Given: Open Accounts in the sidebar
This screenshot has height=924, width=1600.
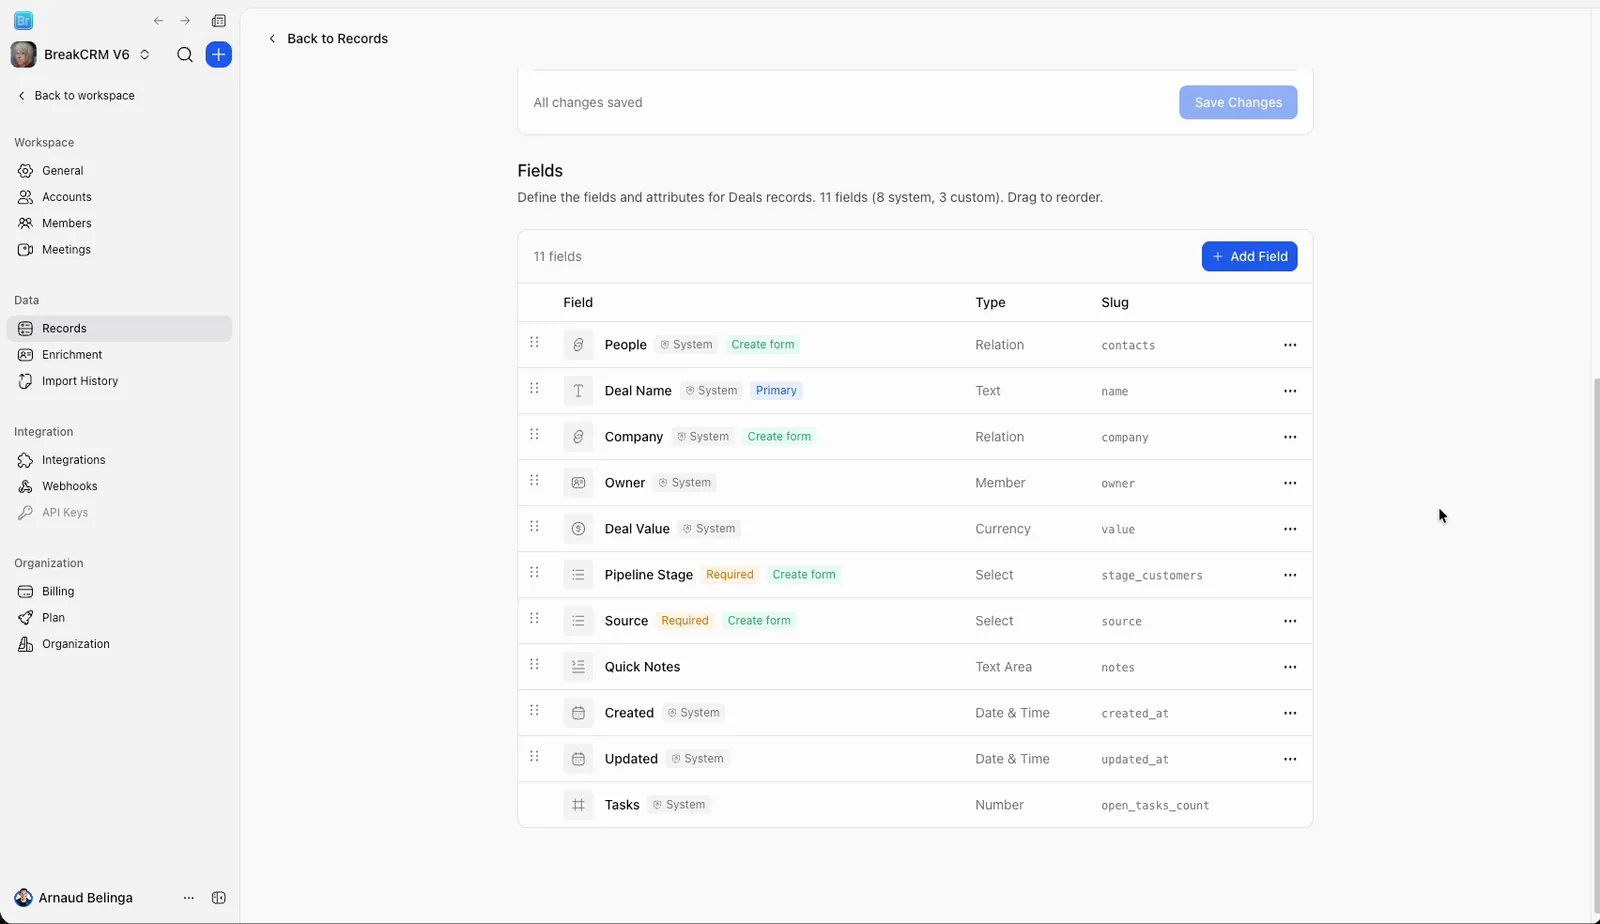Looking at the screenshot, I should point(119,197).
